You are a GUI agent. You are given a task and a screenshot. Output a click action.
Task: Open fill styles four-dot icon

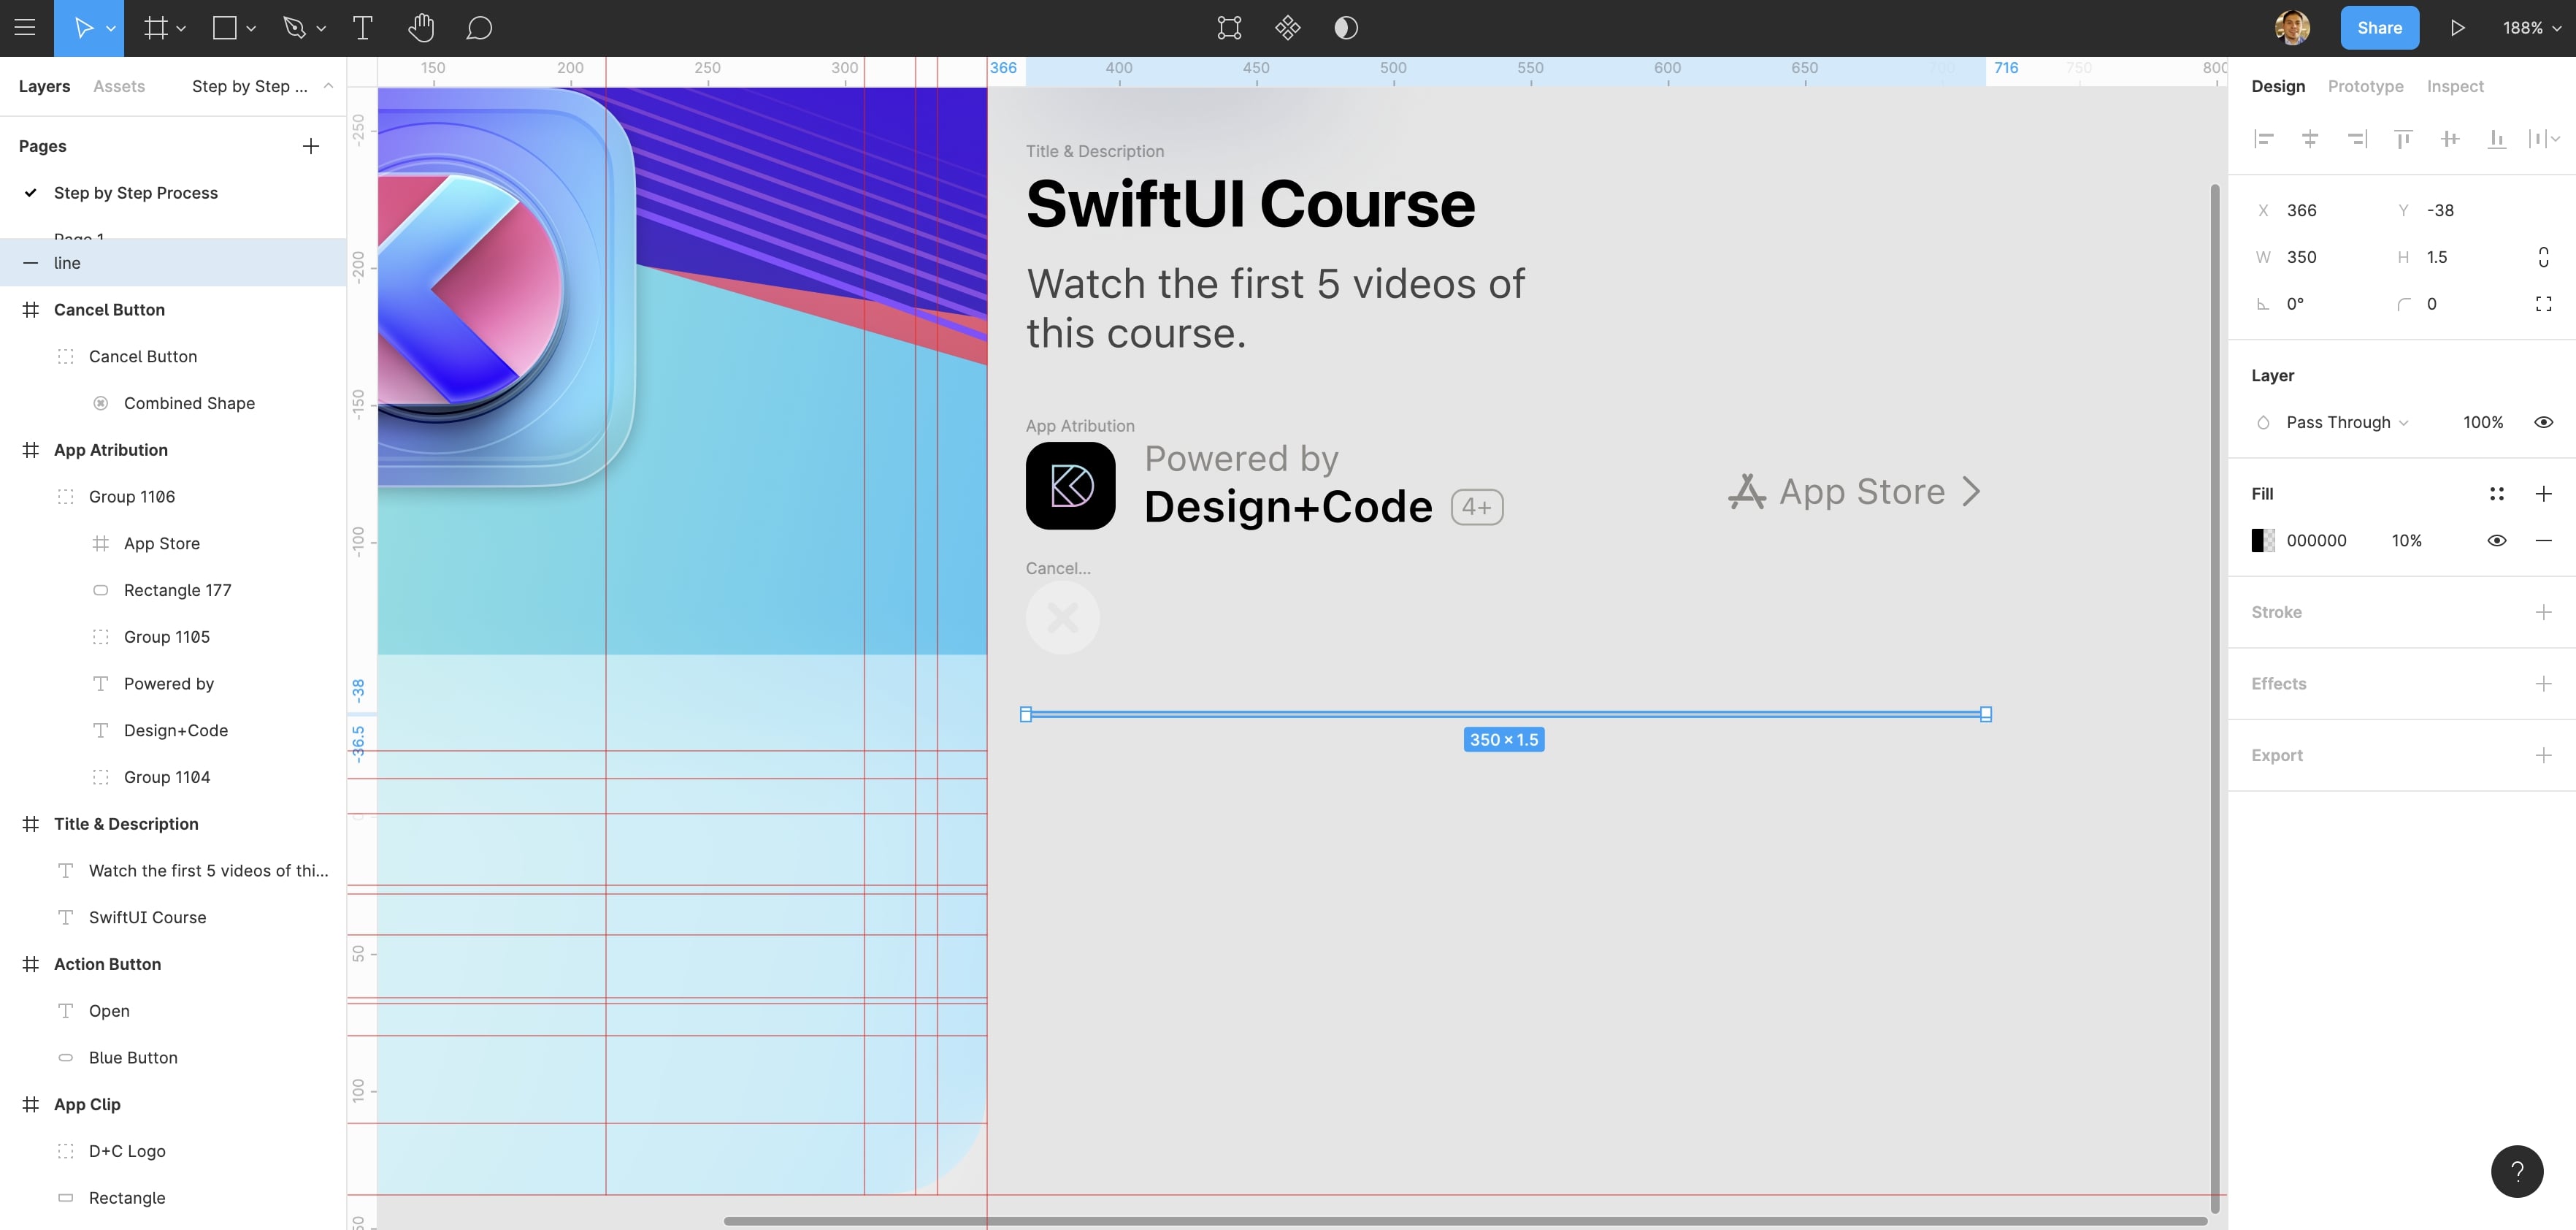[2496, 494]
